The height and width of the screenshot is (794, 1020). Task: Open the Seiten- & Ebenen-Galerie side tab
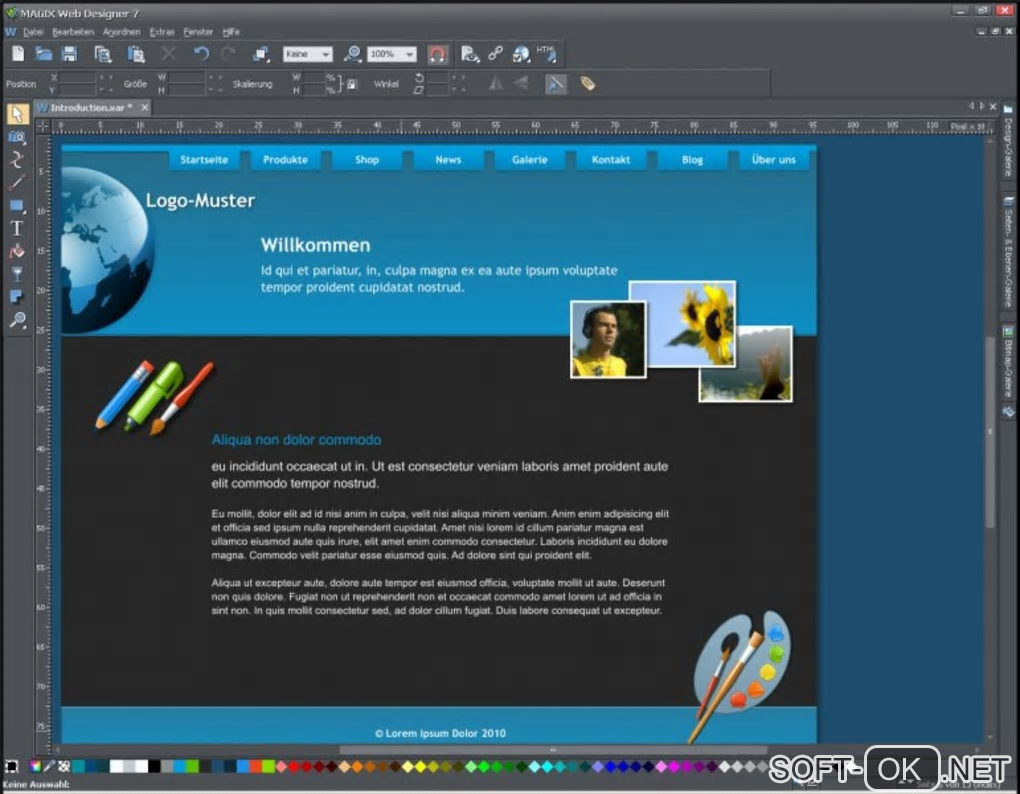[1008, 251]
